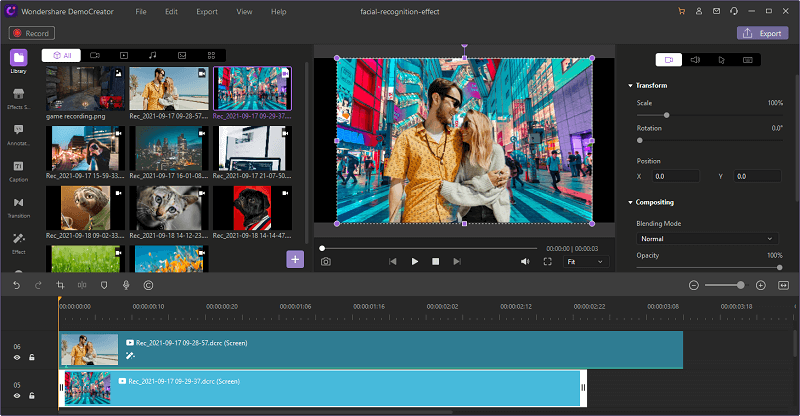Hide track 05 with eye icon
800x416 pixels.
(17, 396)
